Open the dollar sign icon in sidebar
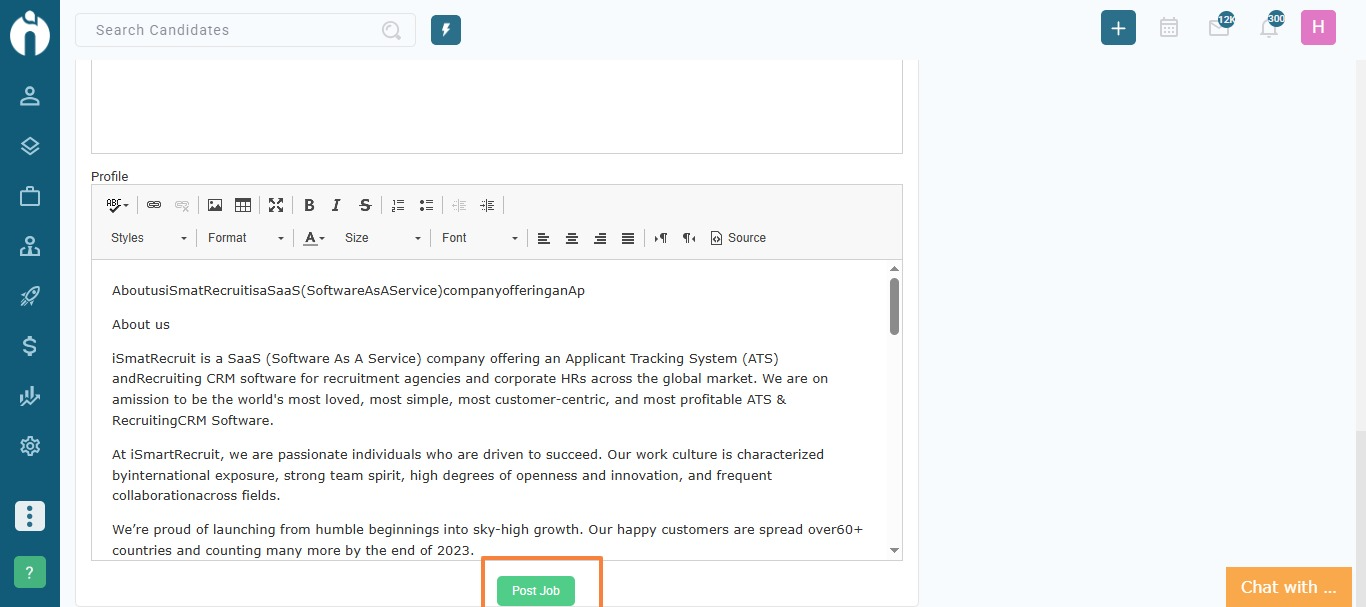Image resolution: width=1366 pixels, height=607 pixels. [x=30, y=346]
